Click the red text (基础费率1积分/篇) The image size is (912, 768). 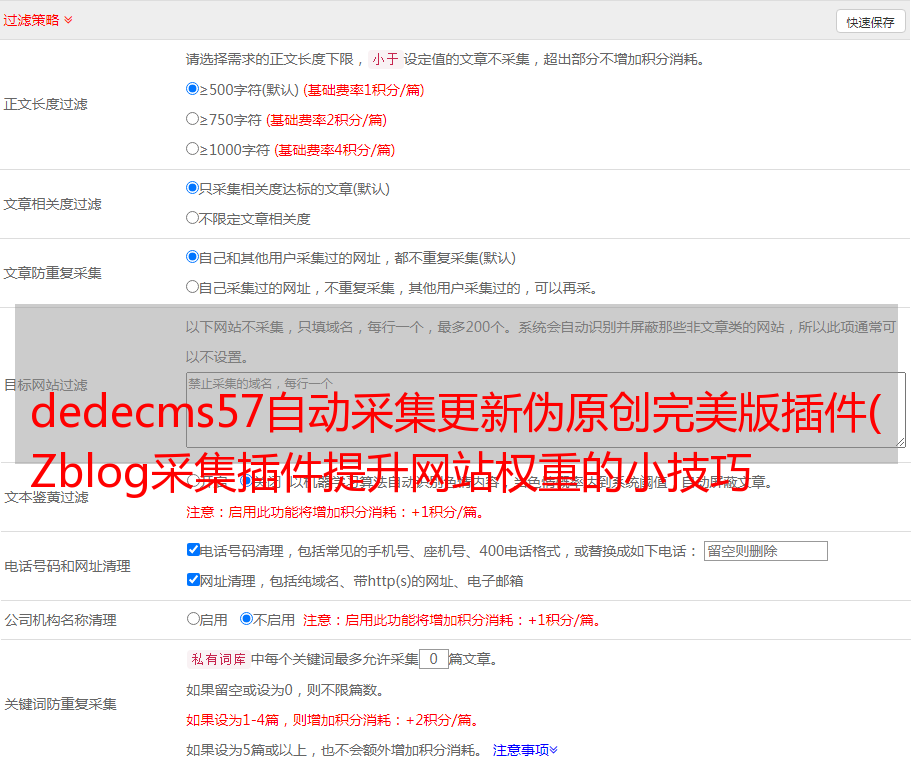[364, 90]
